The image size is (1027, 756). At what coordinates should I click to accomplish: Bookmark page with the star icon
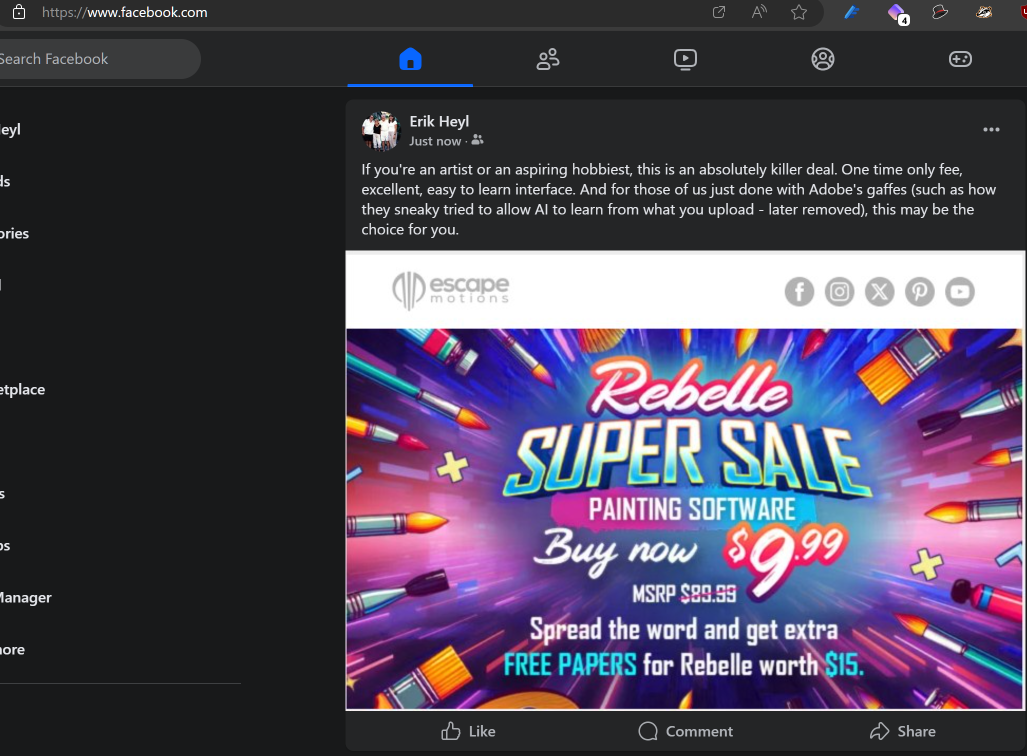coord(798,12)
